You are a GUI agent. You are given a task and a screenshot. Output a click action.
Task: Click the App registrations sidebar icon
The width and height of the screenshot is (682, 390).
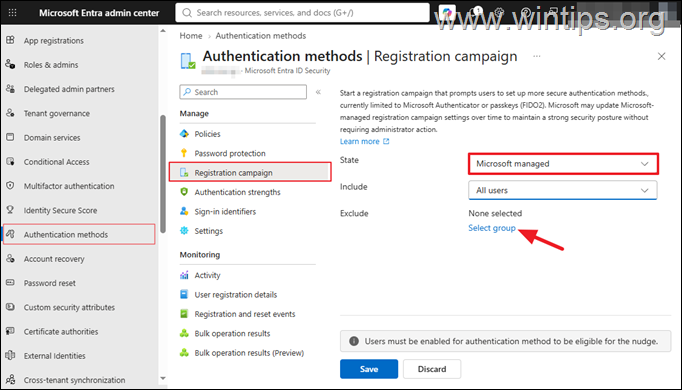point(10,40)
